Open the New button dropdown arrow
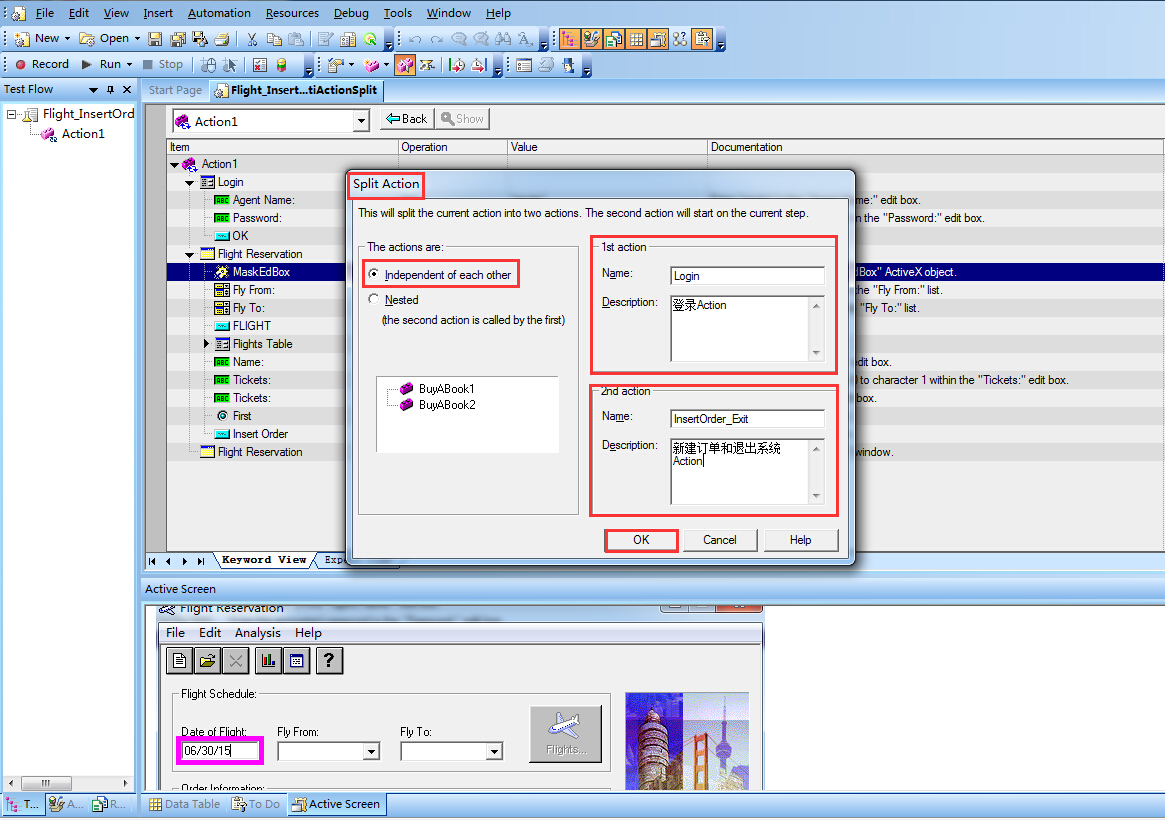Viewport: 1165px width, 820px height. point(67,39)
